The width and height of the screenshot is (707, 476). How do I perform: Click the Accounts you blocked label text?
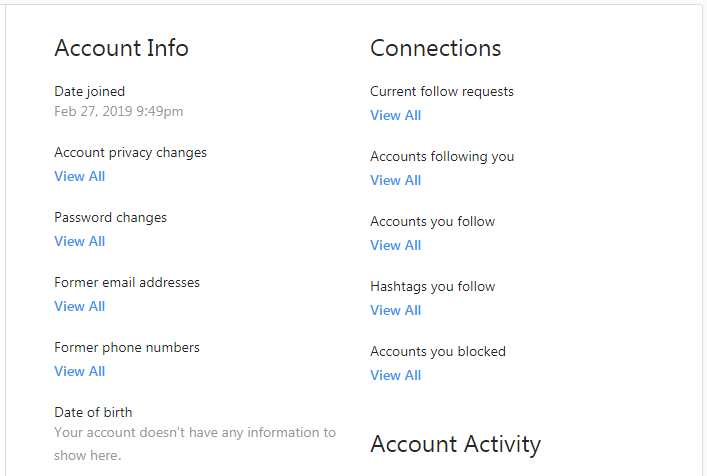[438, 352]
